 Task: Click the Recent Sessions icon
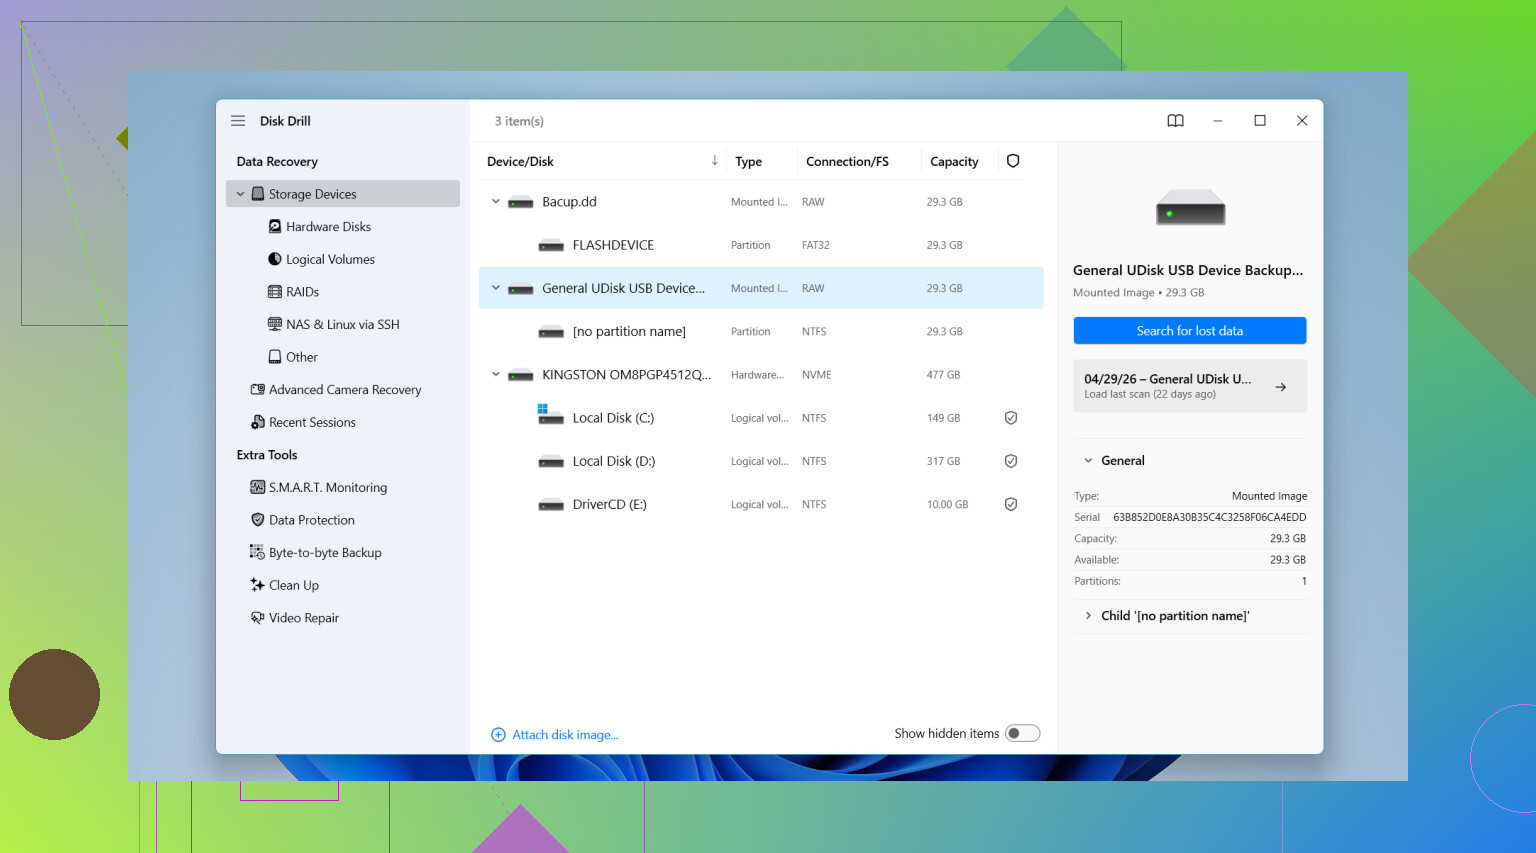(x=258, y=422)
